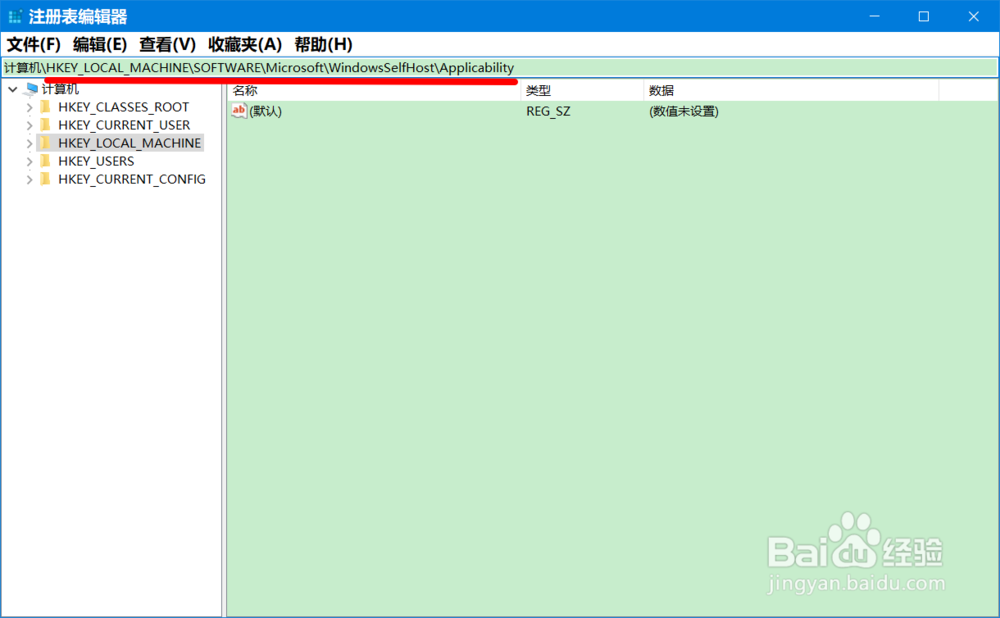Screen dimensions: 1000x618
Task: Sort by the 类型 column header
Action: (582, 91)
